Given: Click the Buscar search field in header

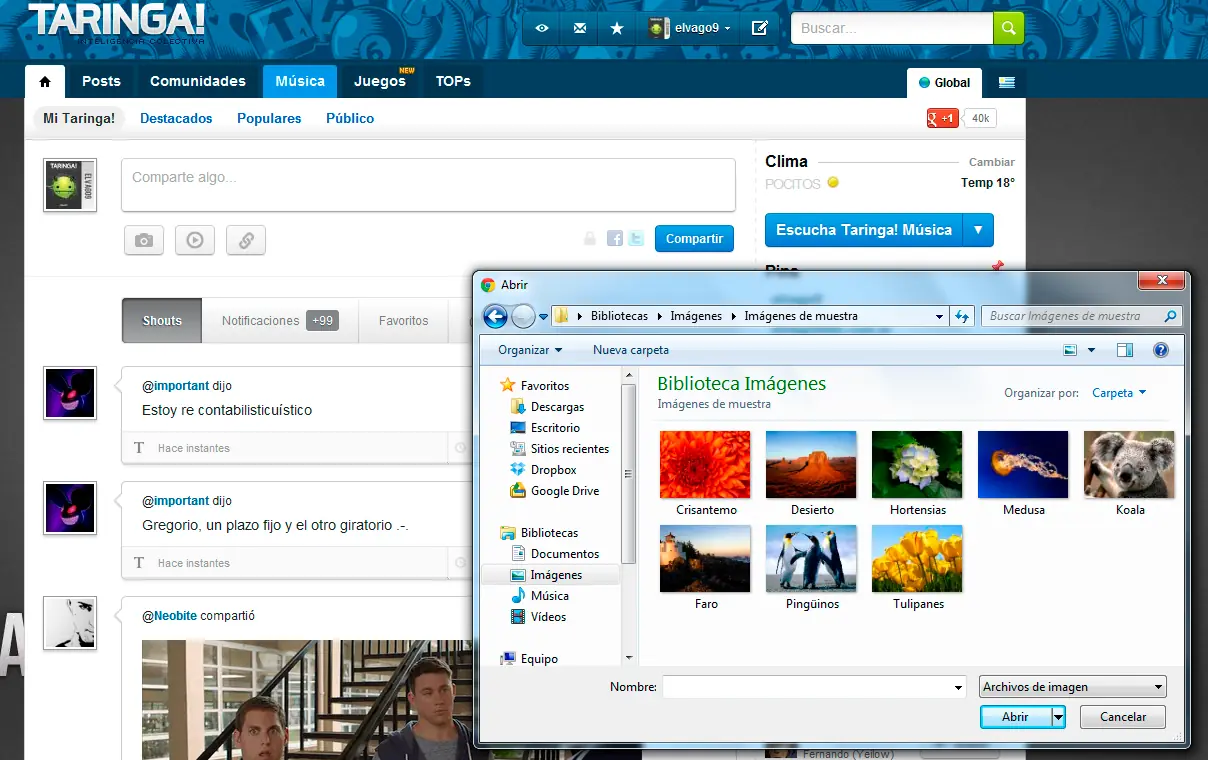Looking at the screenshot, I should [892, 28].
